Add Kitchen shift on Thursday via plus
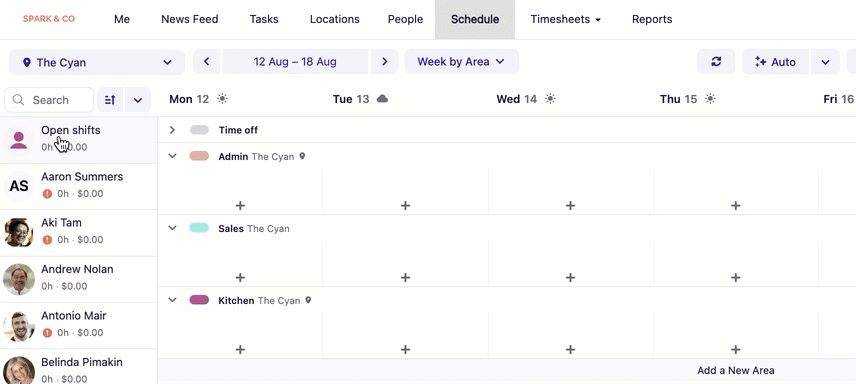Viewport: 856px width, 384px height. [735, 350]
